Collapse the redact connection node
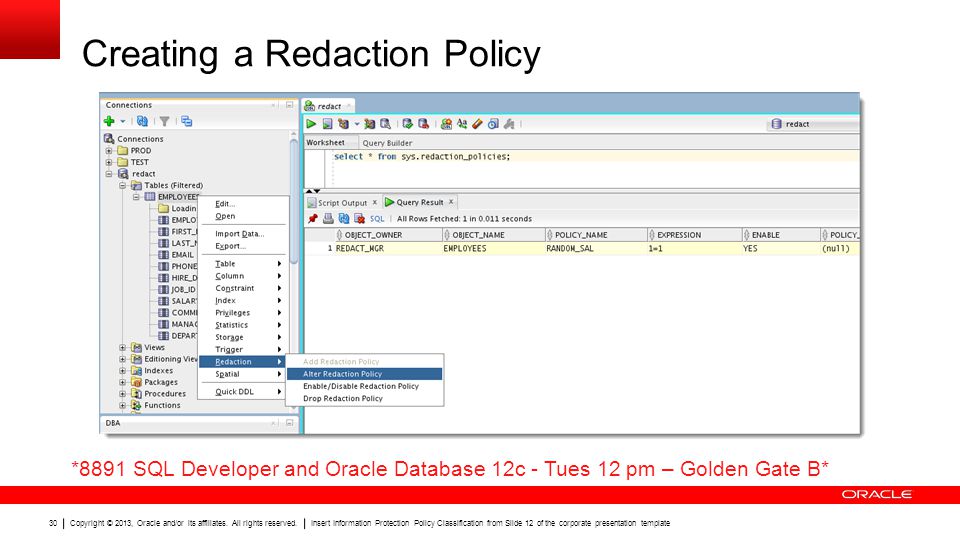Viewport: 960px width, 540px height. tap(109, 174)
